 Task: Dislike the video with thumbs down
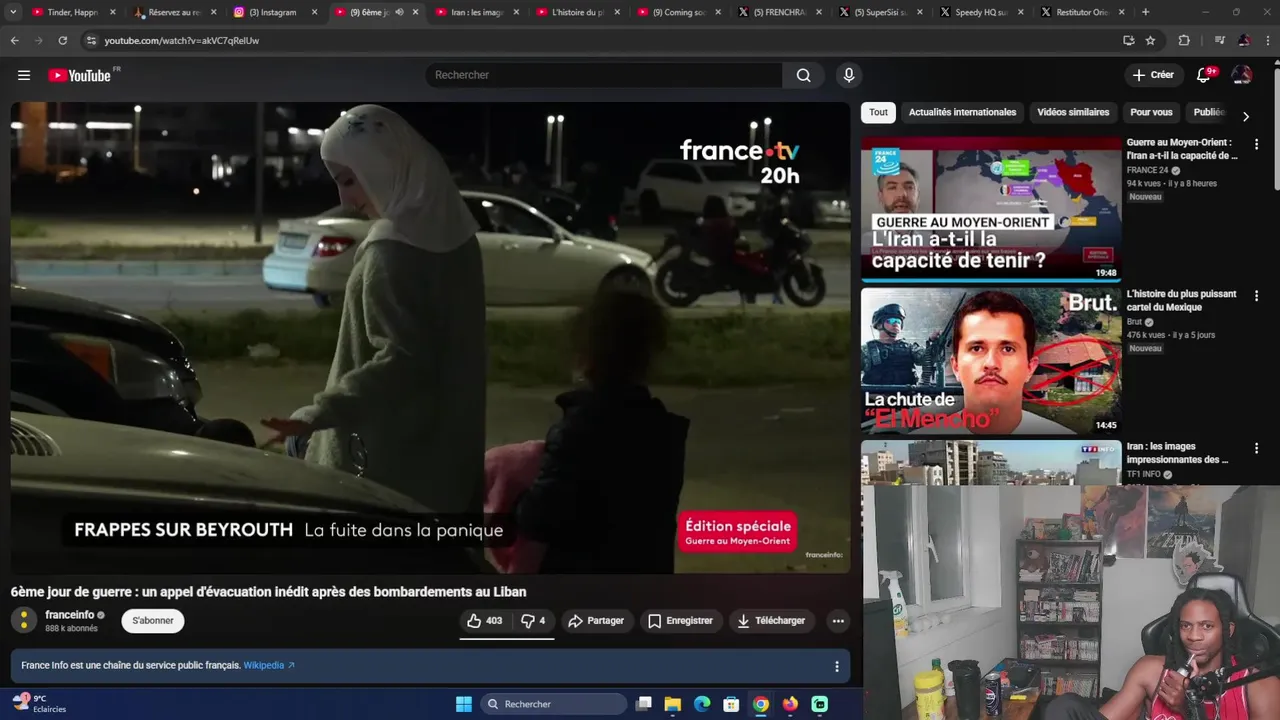tap(533, 621)
